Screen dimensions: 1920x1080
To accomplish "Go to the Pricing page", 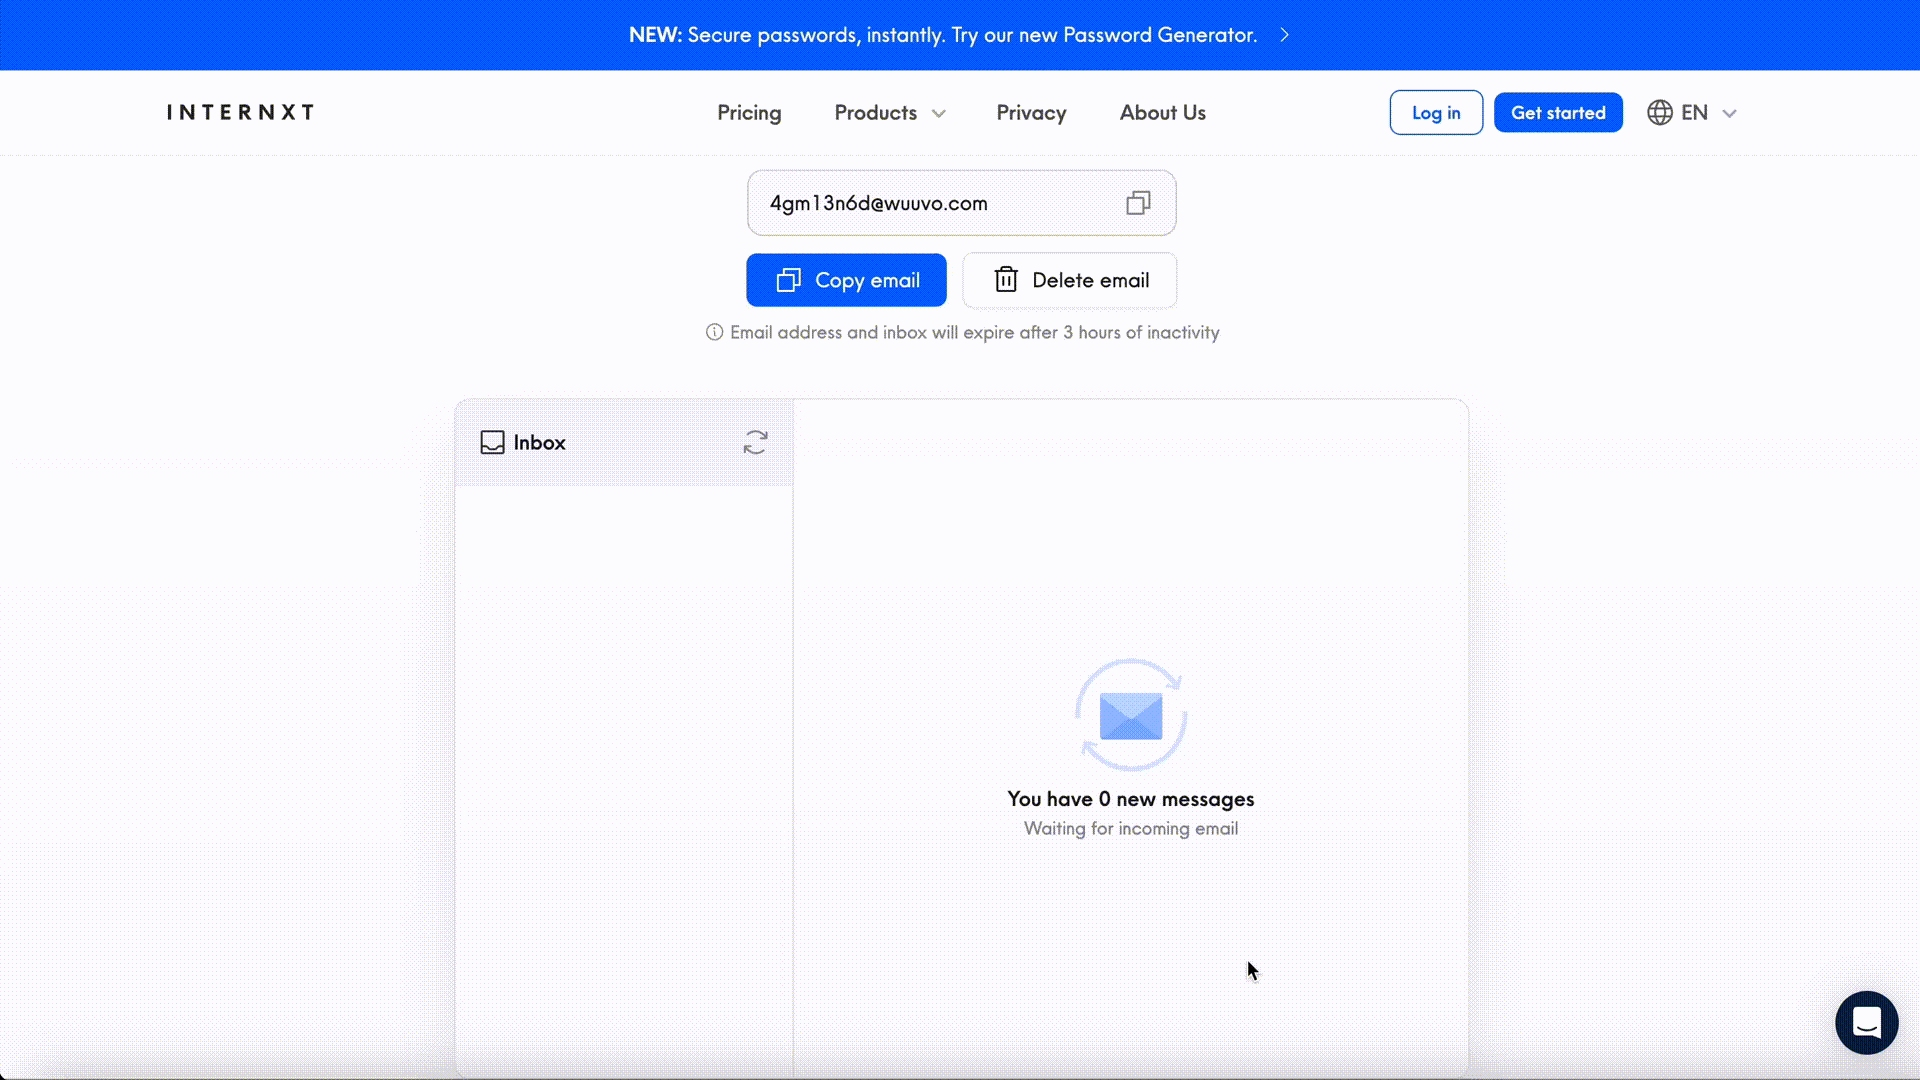I will pos(749,113).
